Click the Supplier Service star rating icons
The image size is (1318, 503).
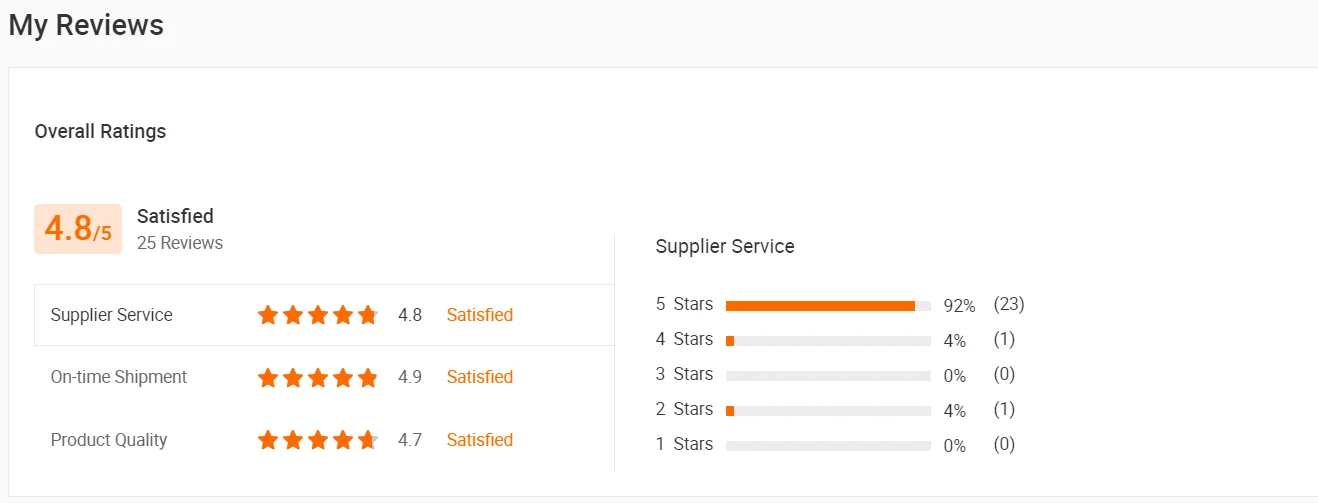coord(318,315)
